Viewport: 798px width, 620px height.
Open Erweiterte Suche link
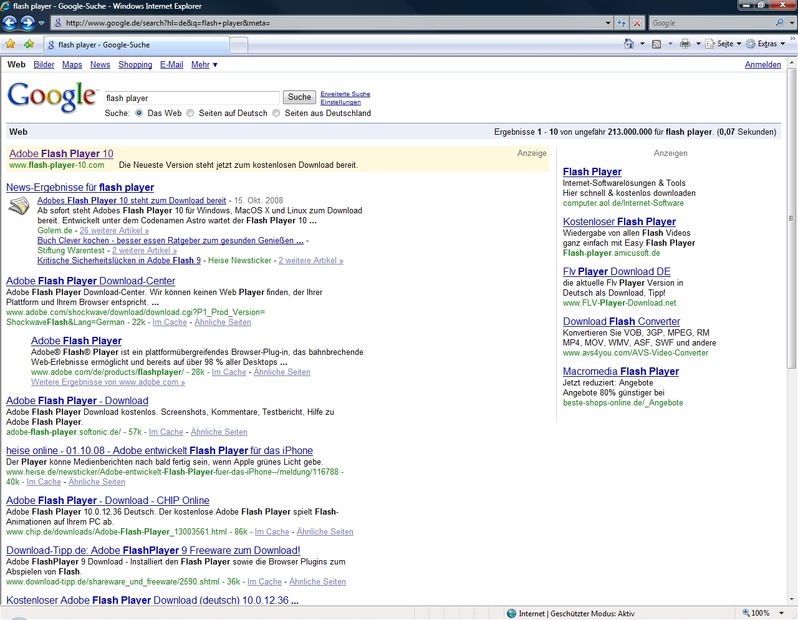pos(345,94)
